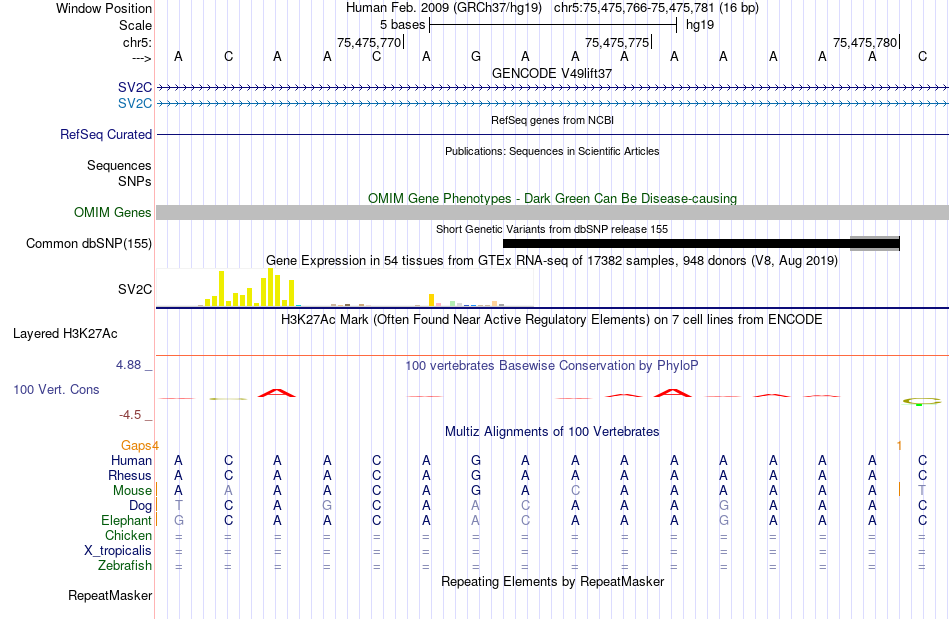
Task: Click the Mouse alignment row label
Action: point(132,491)
